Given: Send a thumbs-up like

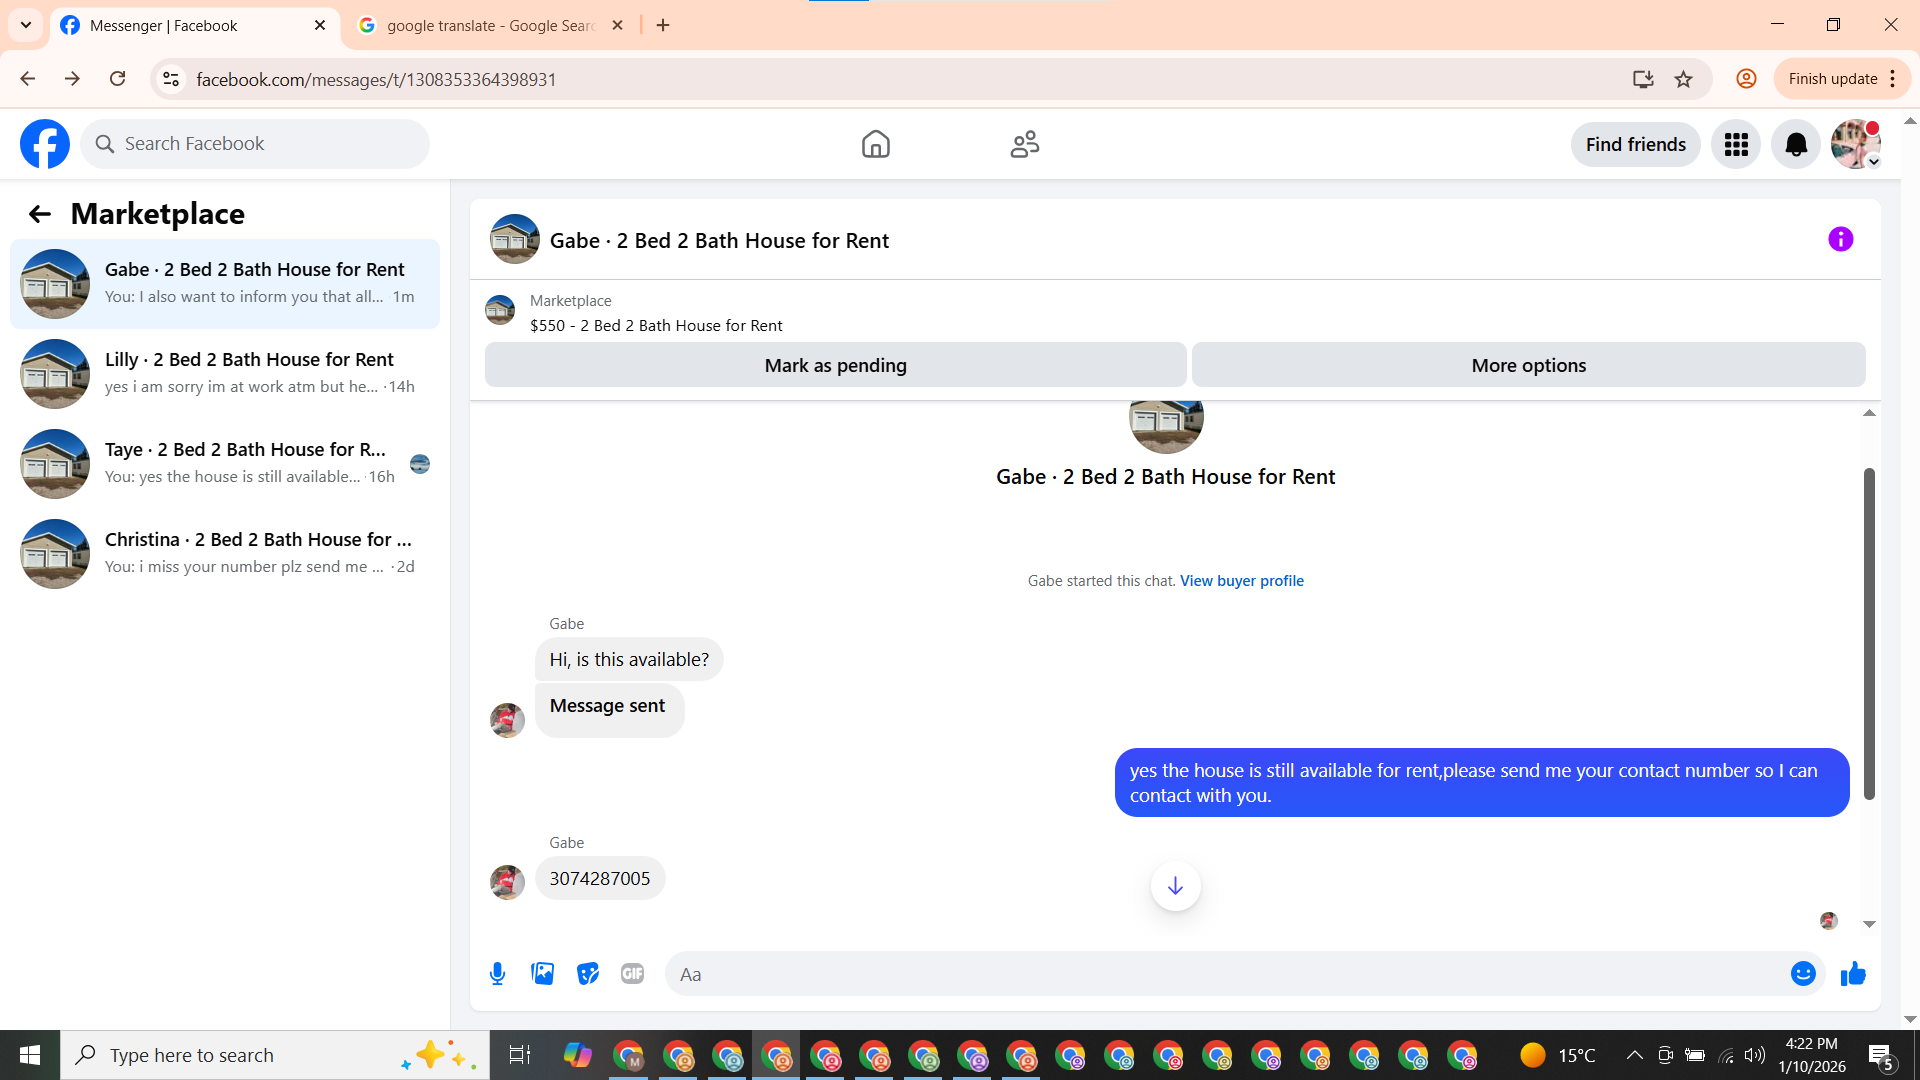Looking at the screenshot, I should coord(1853,973).
